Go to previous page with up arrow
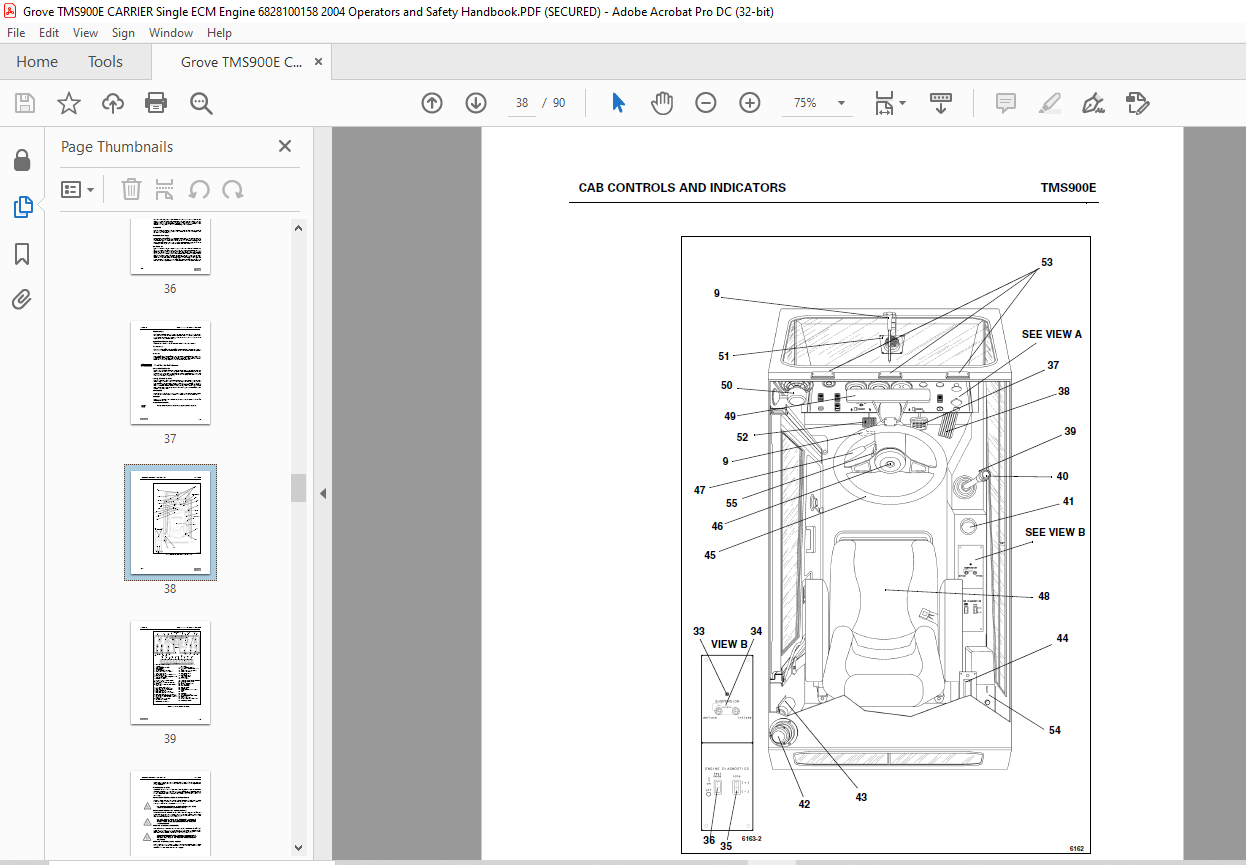1246x865 pixels. coord(432,103)
